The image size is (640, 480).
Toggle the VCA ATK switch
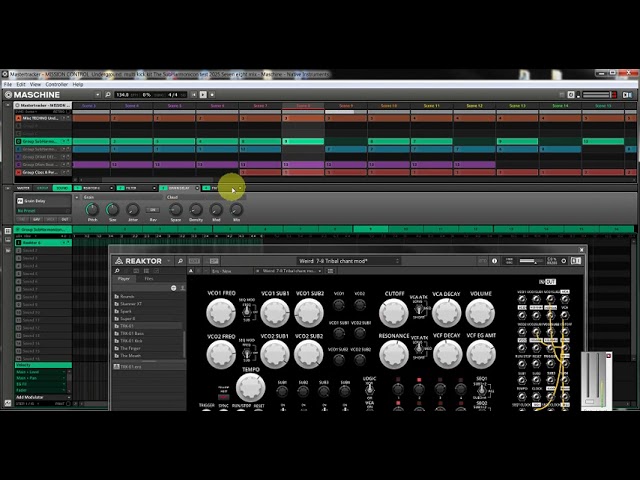[419, 309]
